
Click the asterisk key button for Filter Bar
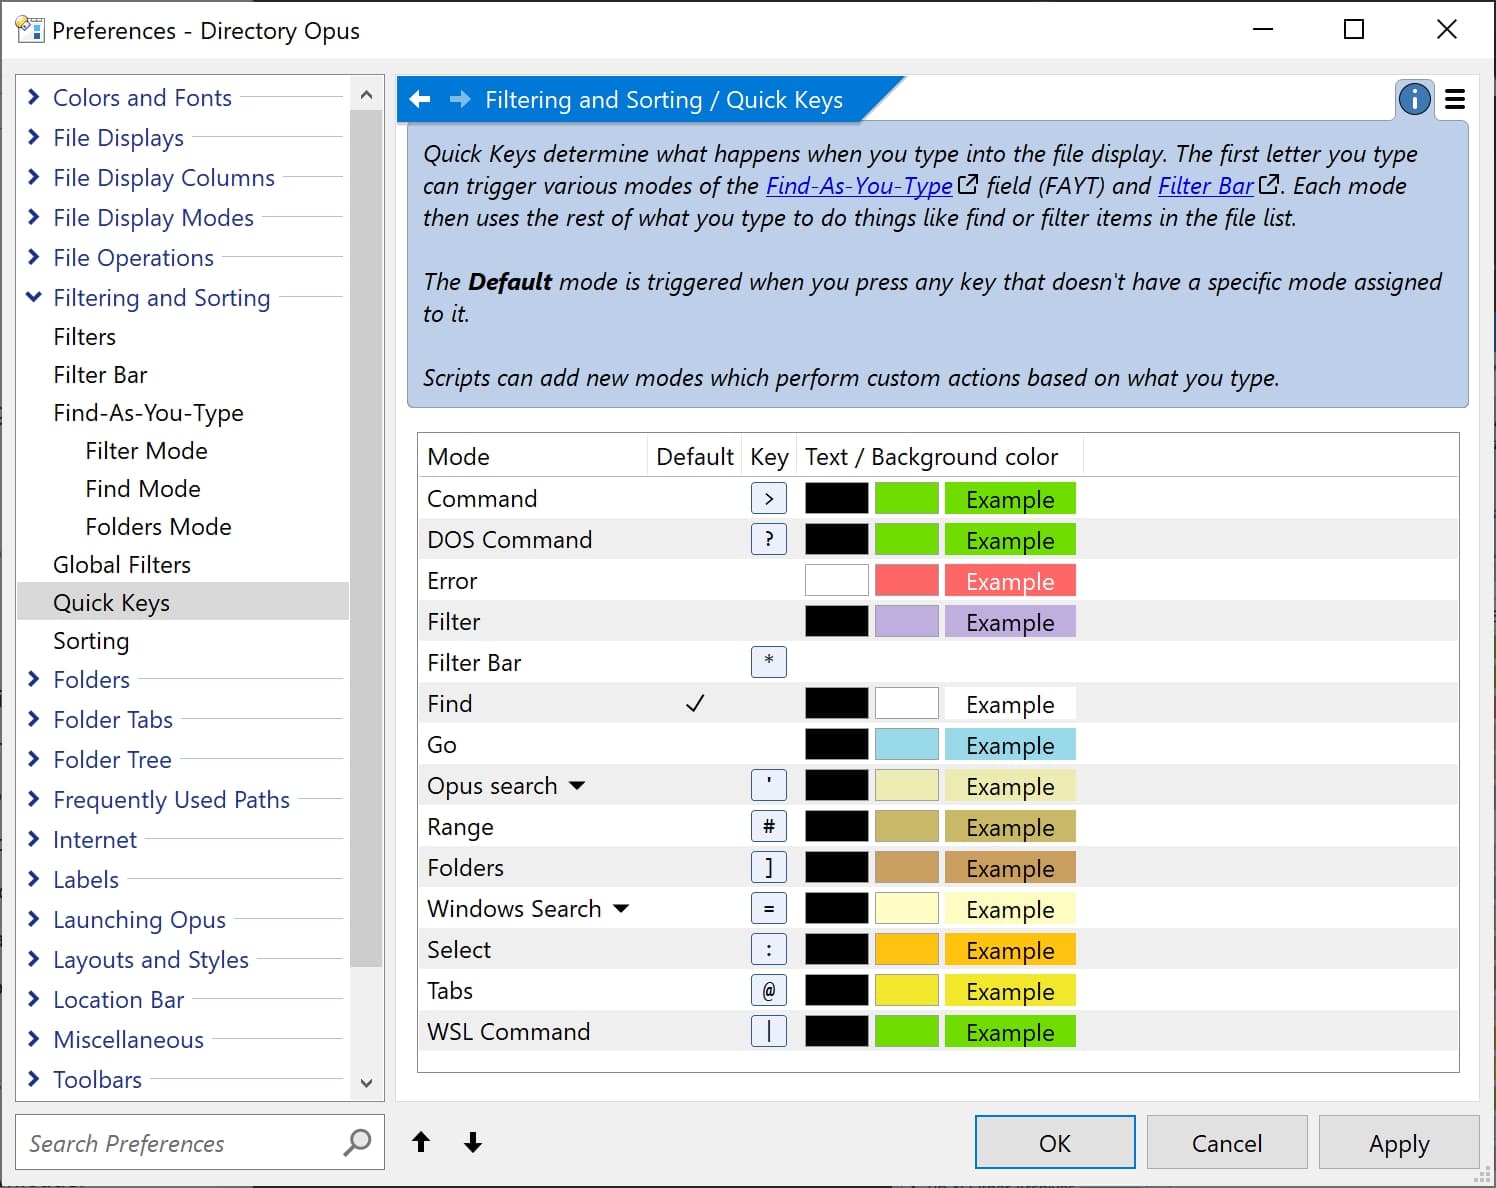tap(768, 662)
